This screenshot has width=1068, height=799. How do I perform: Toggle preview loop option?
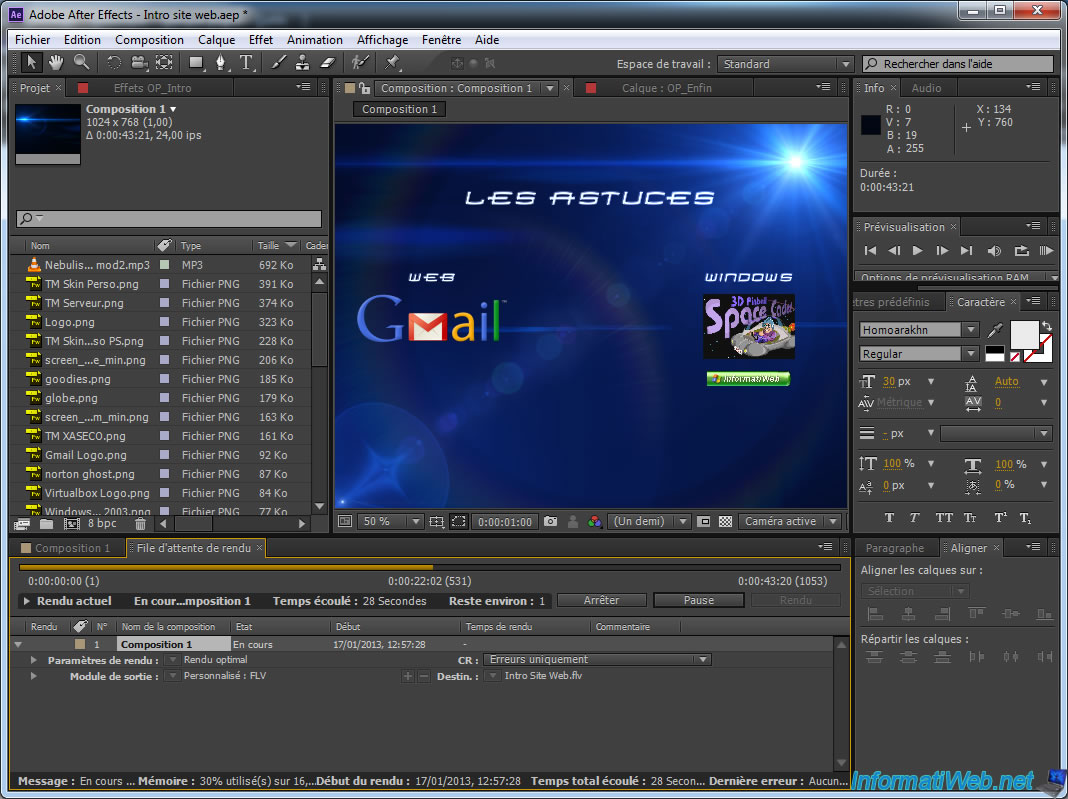point(1021,251)
